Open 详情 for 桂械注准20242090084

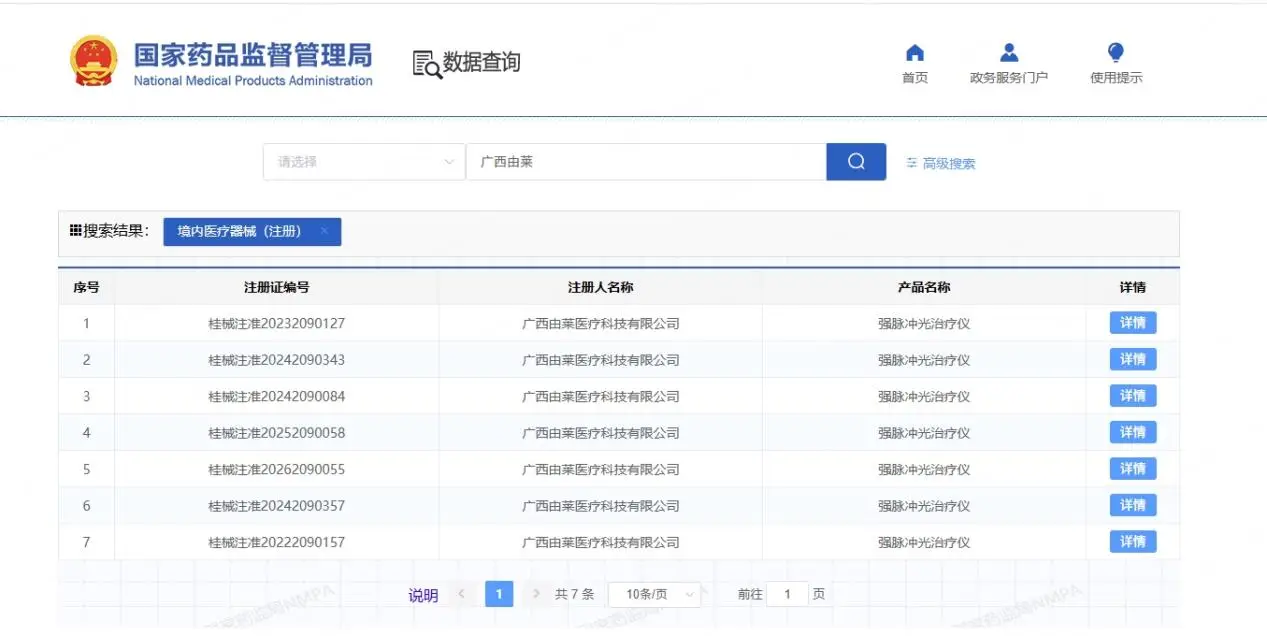pyautogui.click(x=1133, y=396)
